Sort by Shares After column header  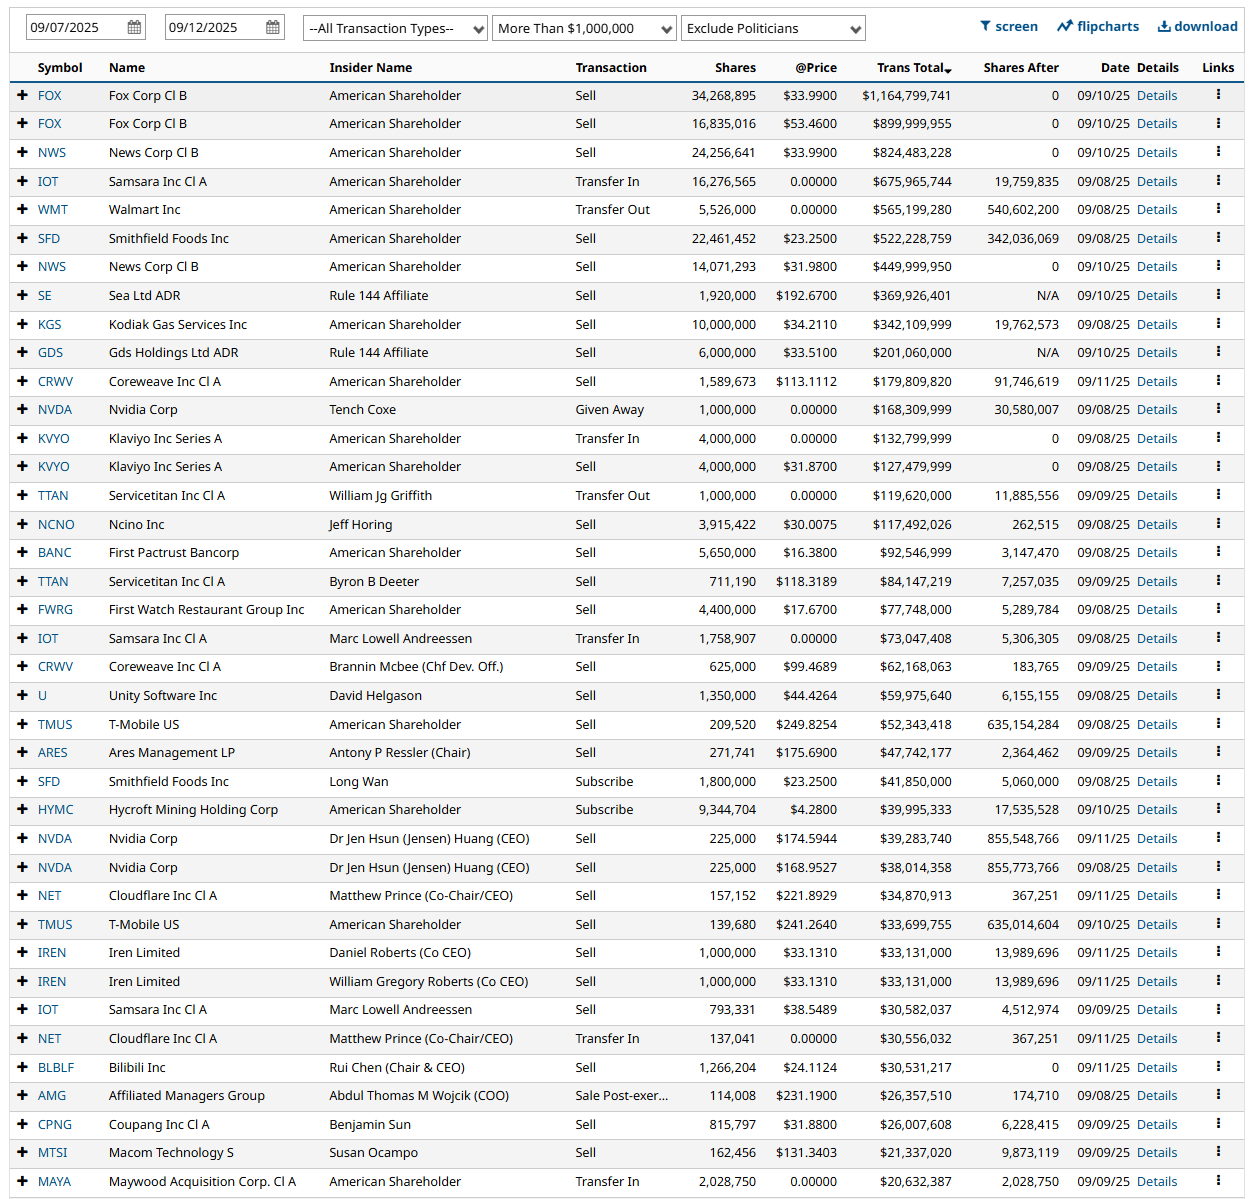pyautogui.click(x=1021, y=67)
